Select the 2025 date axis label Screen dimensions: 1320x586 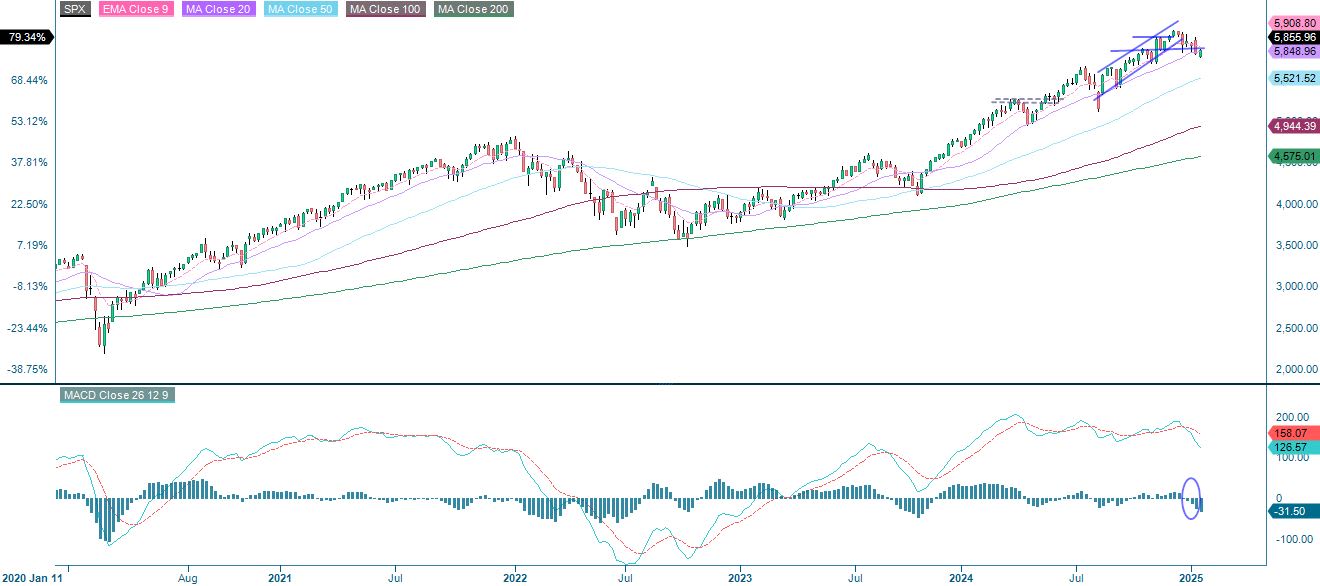1192,577
